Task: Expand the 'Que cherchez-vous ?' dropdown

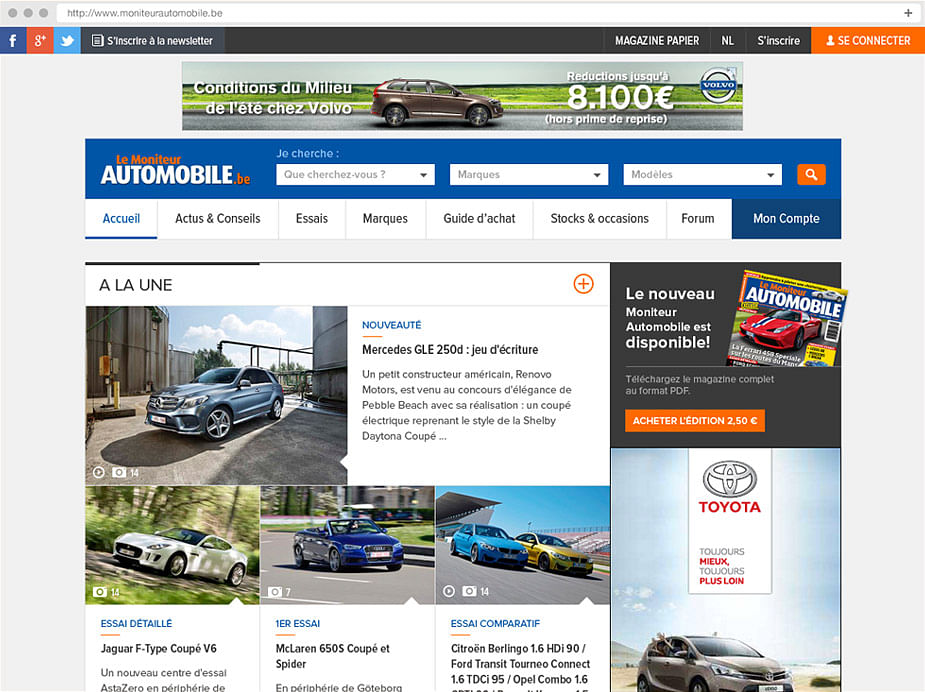Action: pyautogui.click(x=355, y=175)
